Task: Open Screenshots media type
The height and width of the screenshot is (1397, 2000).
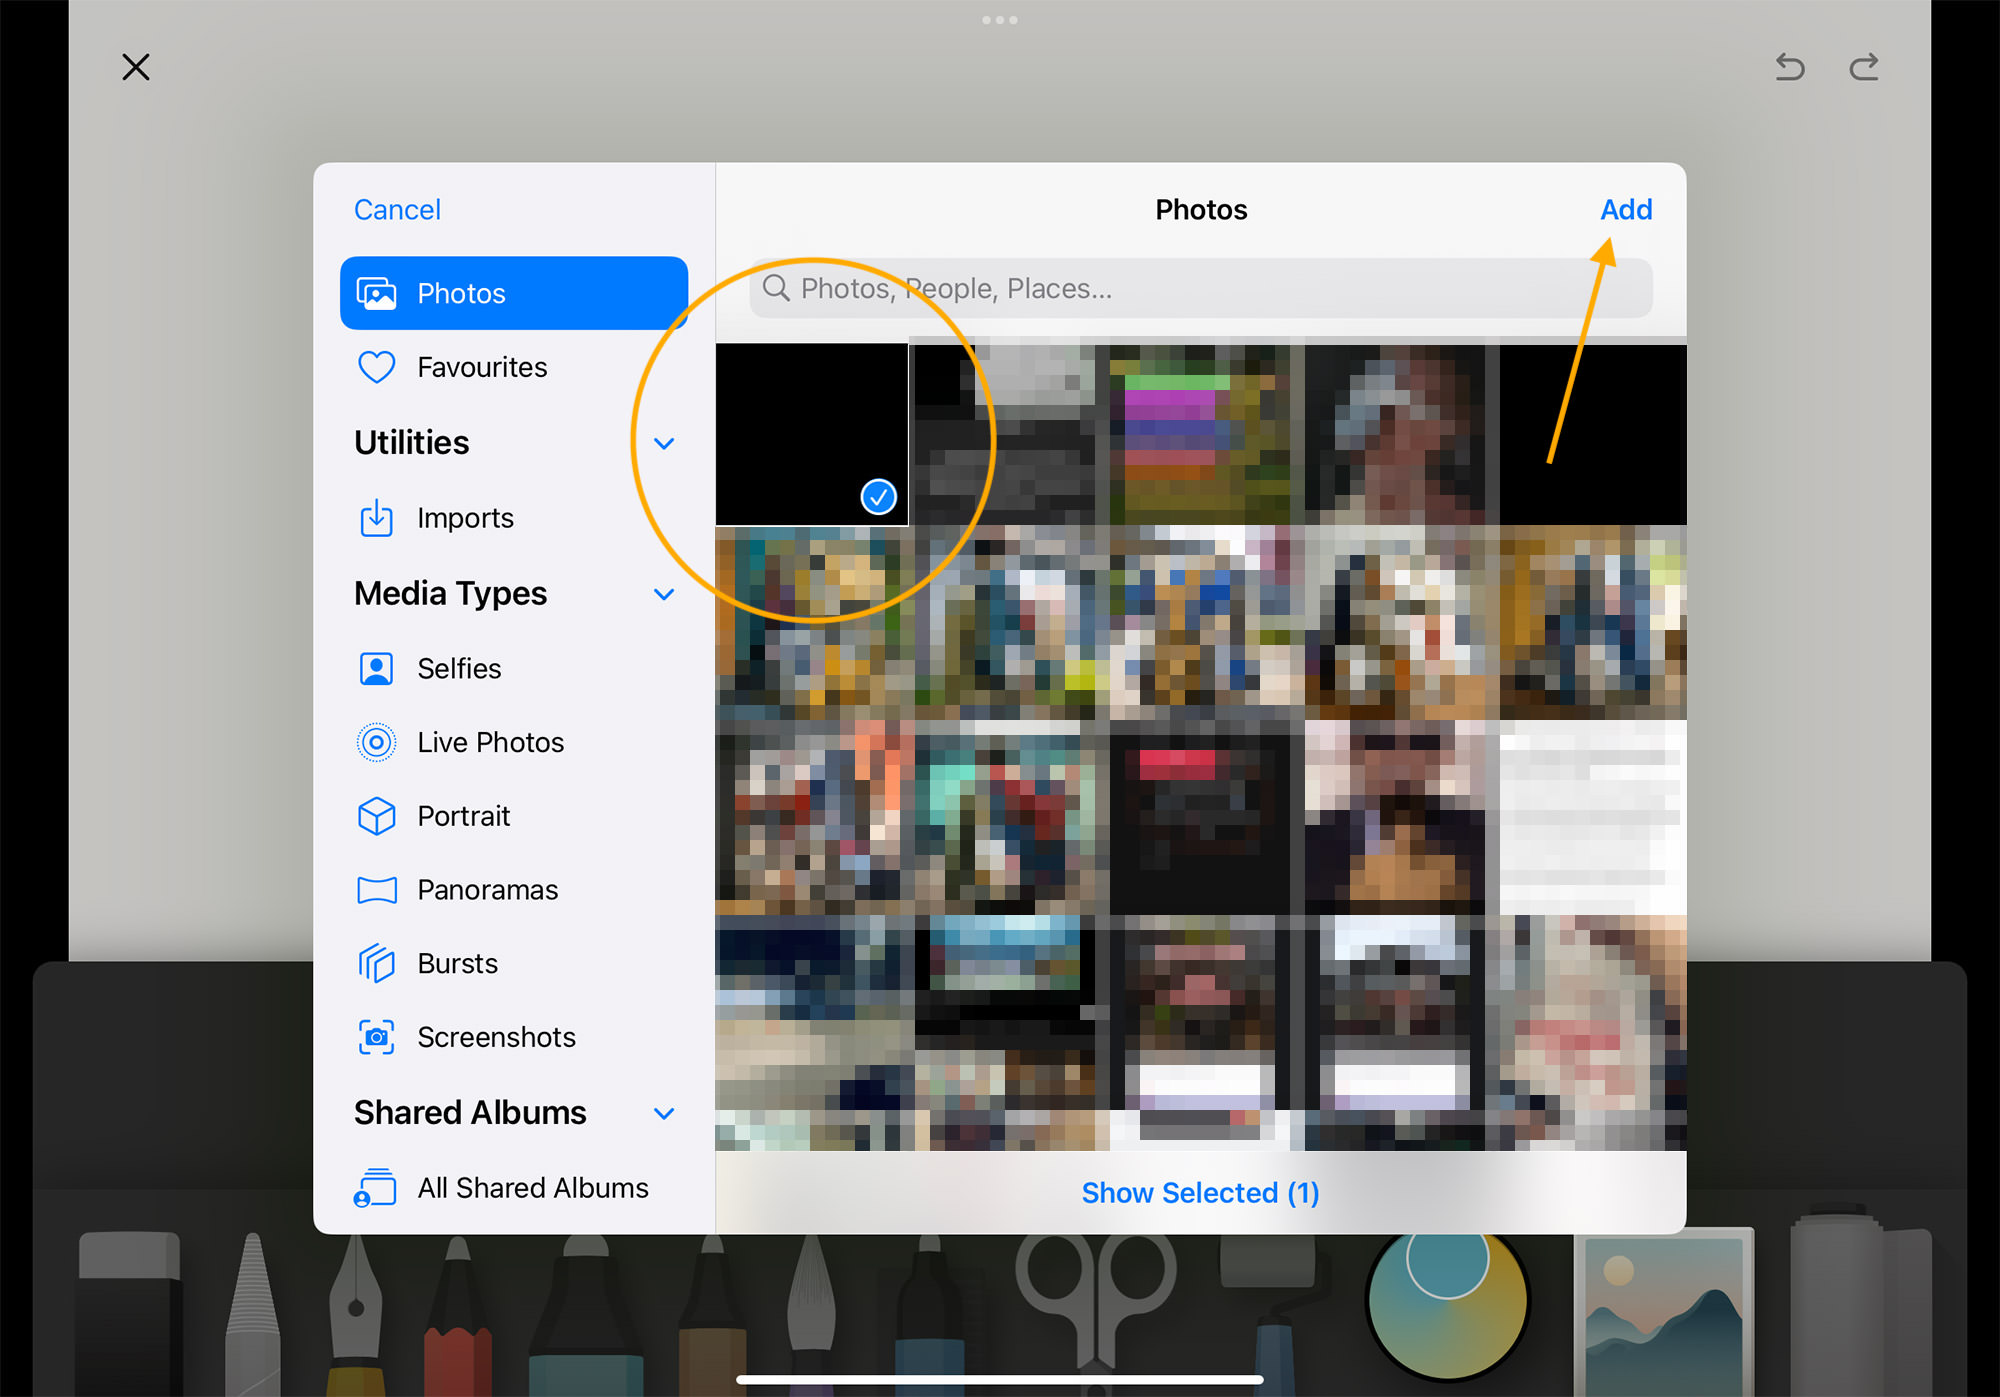Action: click(514, 1038)
